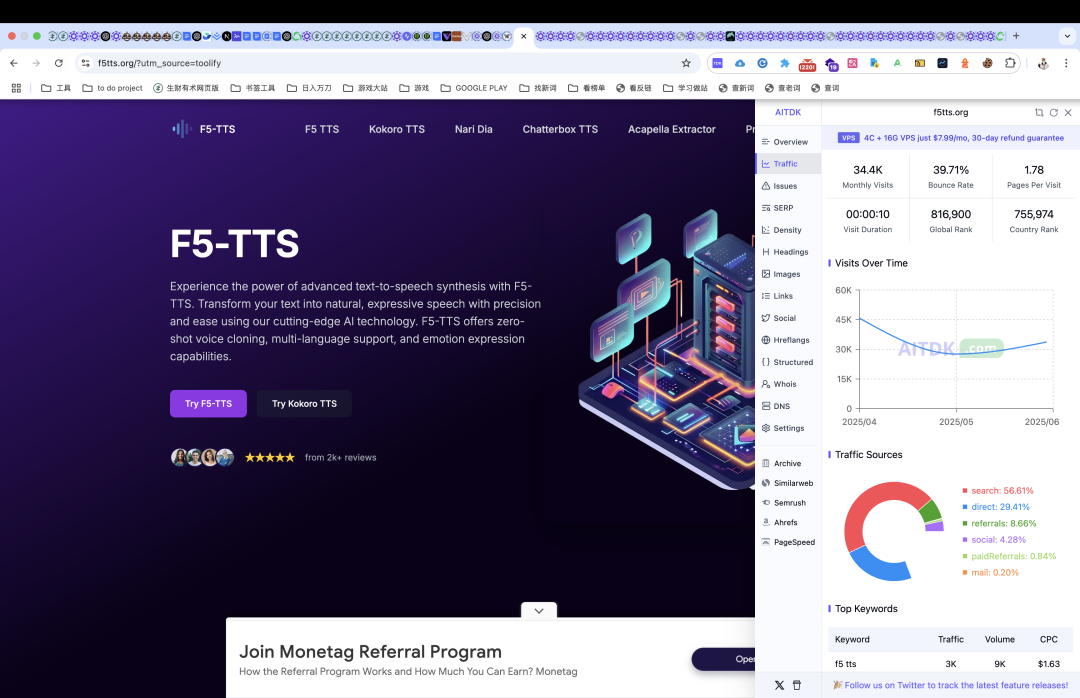Click the Try Kokoro TTS button

tap(304, 404)
